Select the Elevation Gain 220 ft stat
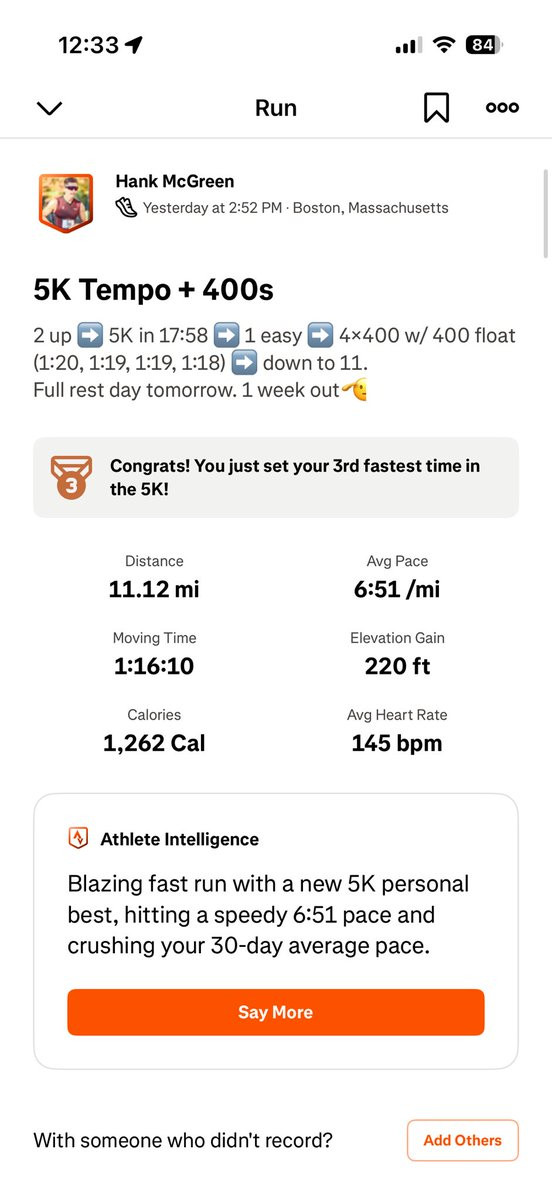The width and height of the screenshot is (552, 1200). pyautogui.click(x=397, y=654)
